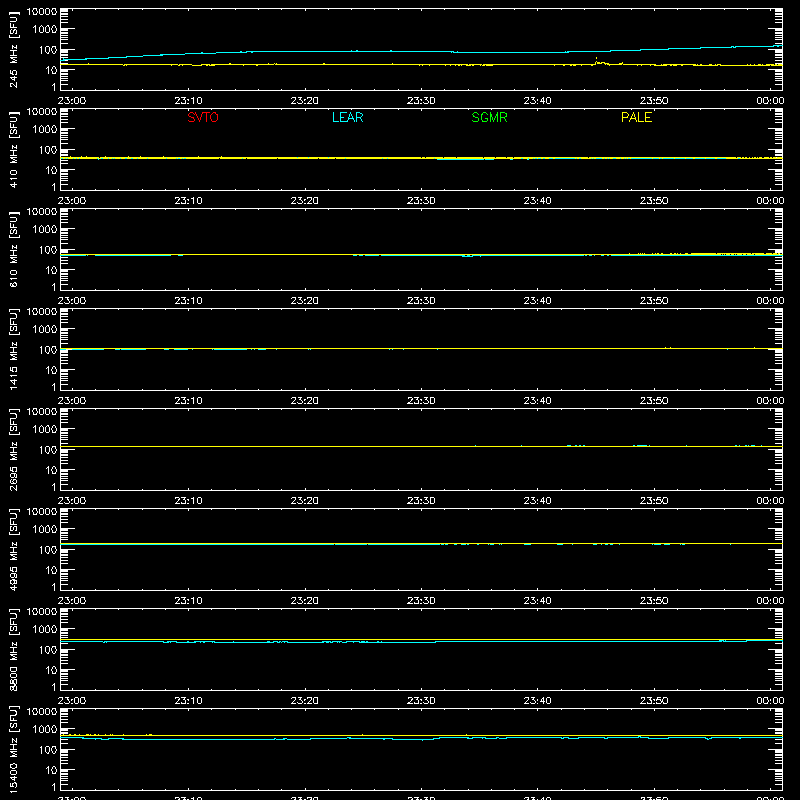Screen dimensions: 800x800
Task: Click 23:30 tick under the 245 MHz panel
Action: (x=421, y=101)
